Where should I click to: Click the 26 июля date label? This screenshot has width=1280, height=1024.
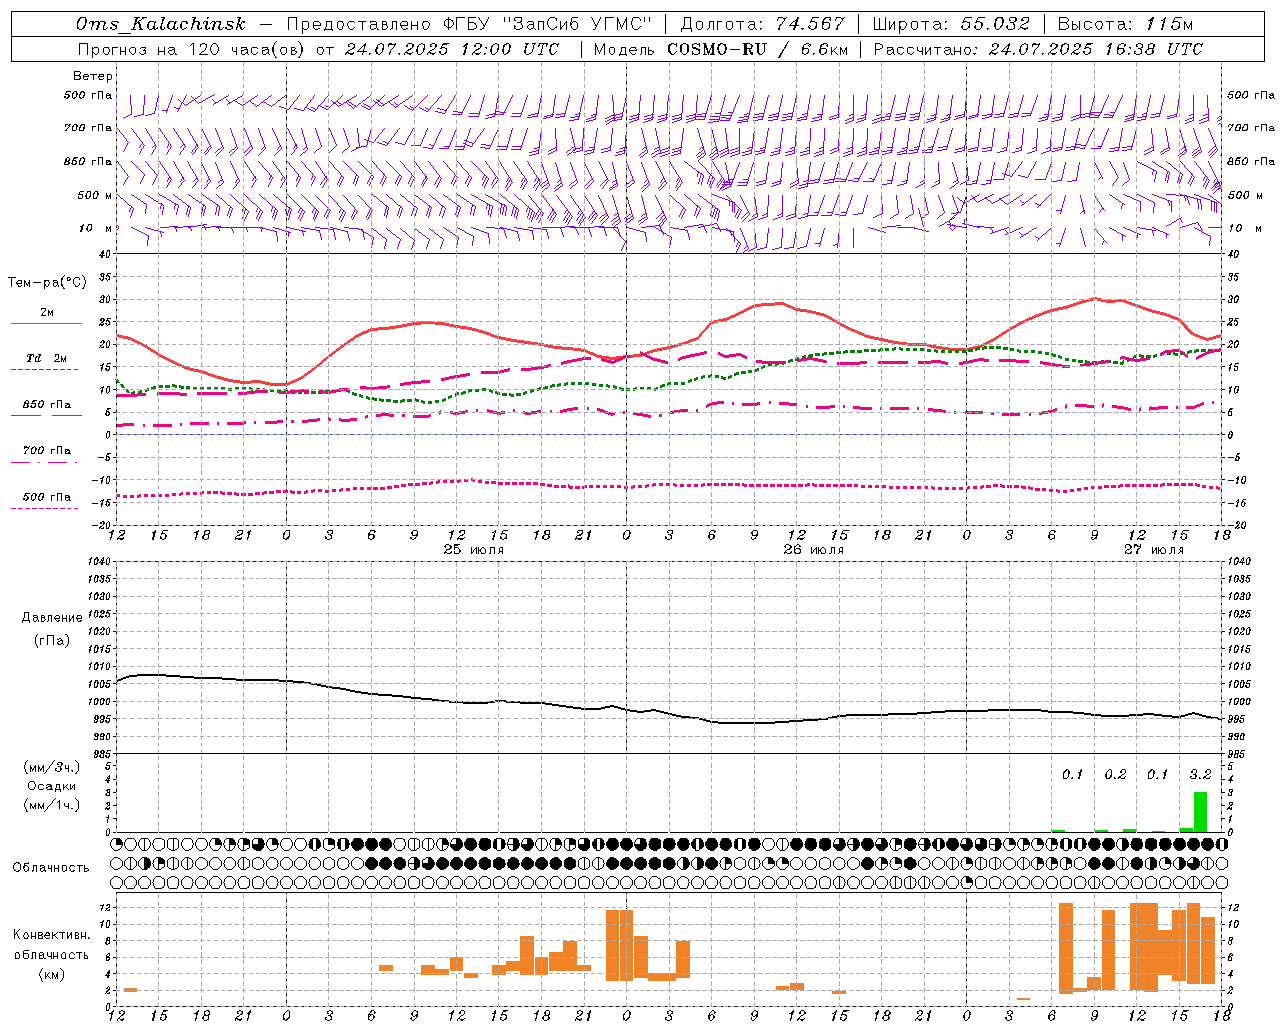pos(813,550)
